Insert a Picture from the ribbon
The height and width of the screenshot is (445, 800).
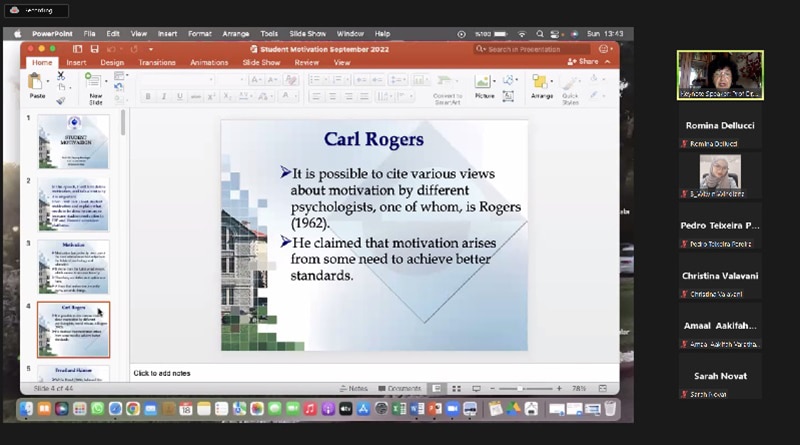(x=484, y=84)
